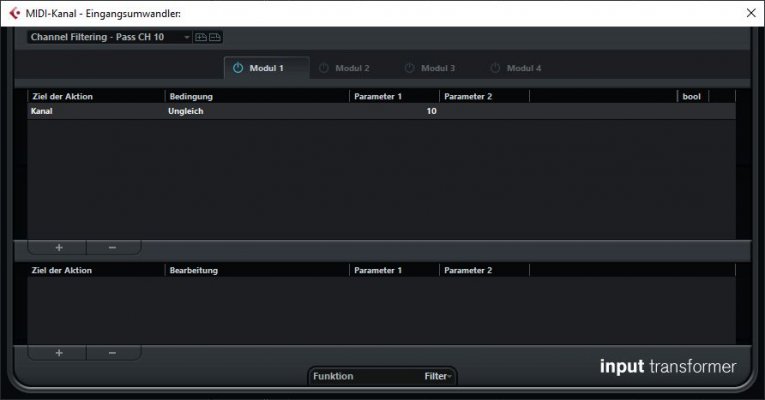Enable the Modul 4 power button
This screenshot has width=765, height=400.
click(495, 68)
